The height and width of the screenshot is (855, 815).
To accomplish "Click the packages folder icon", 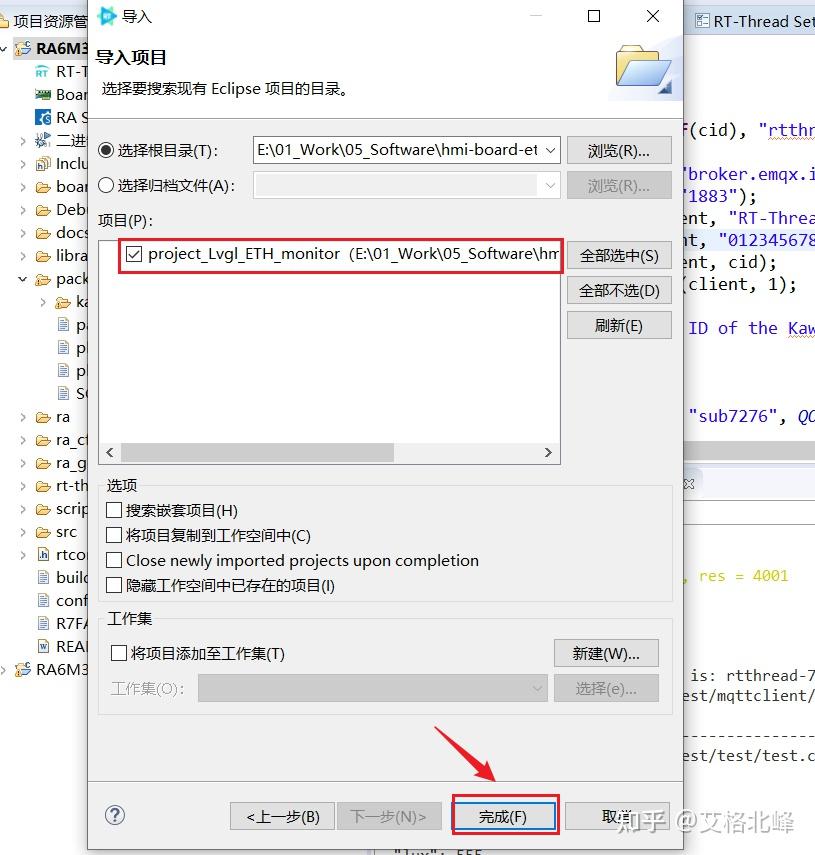I will [43, 279].
